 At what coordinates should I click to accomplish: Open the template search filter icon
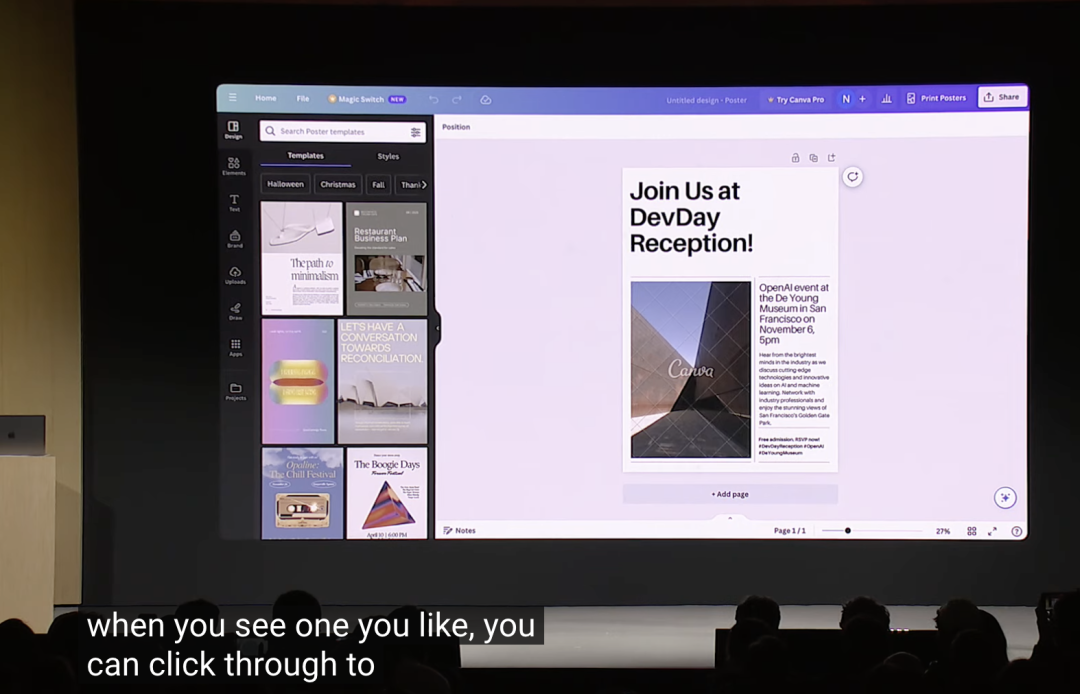pos(415,132)
